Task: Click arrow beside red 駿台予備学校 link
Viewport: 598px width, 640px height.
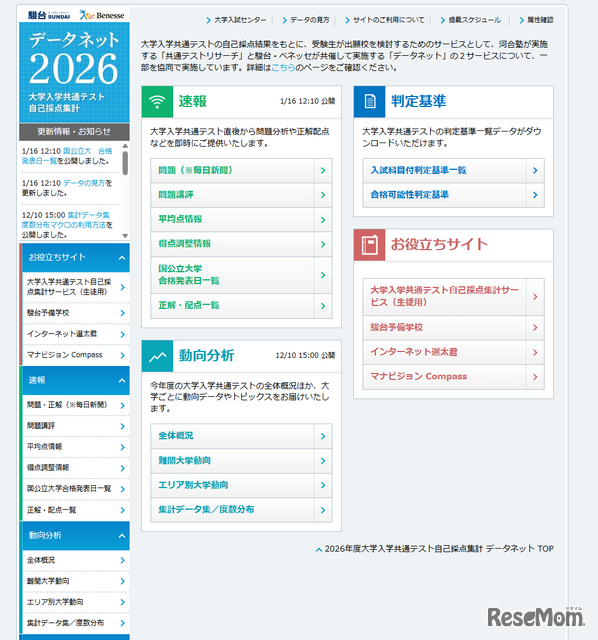Action: click(535, 328)
